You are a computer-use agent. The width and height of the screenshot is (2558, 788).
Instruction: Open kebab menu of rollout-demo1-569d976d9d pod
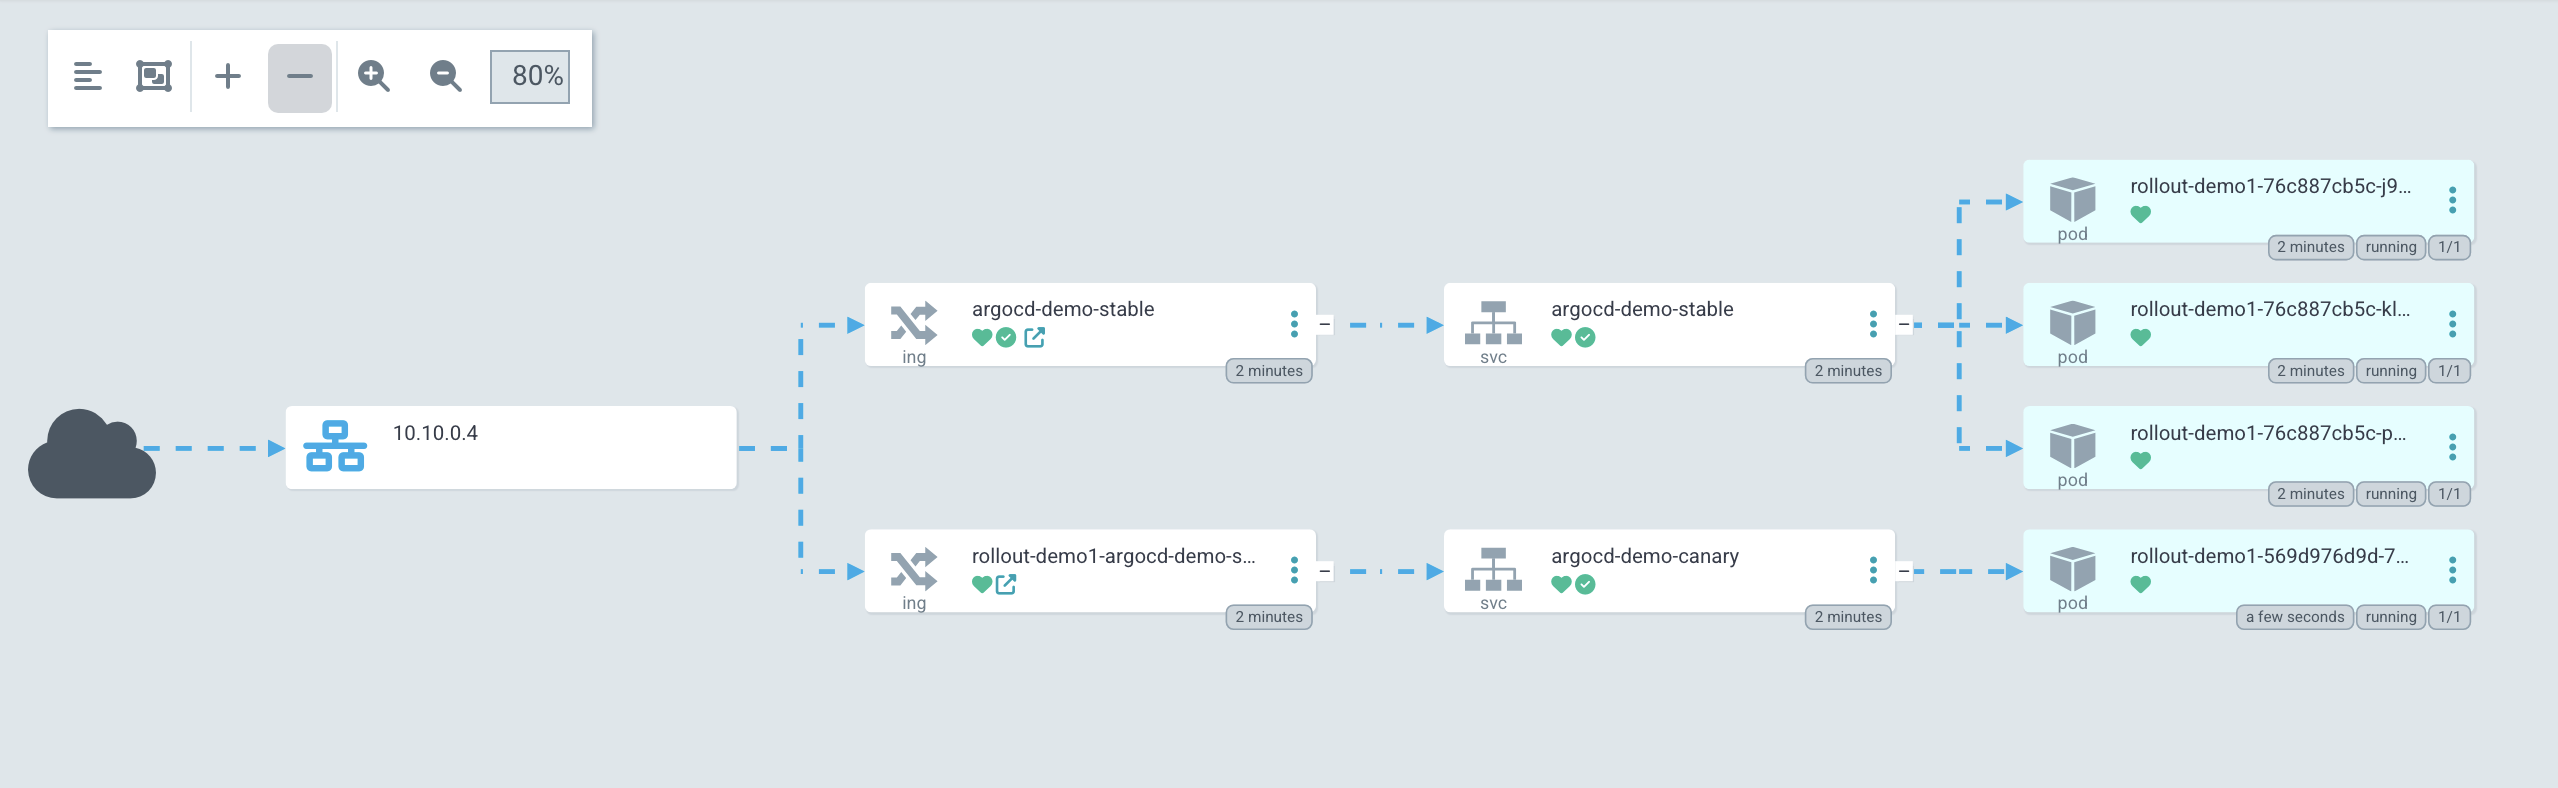[x=2452, y=570]
